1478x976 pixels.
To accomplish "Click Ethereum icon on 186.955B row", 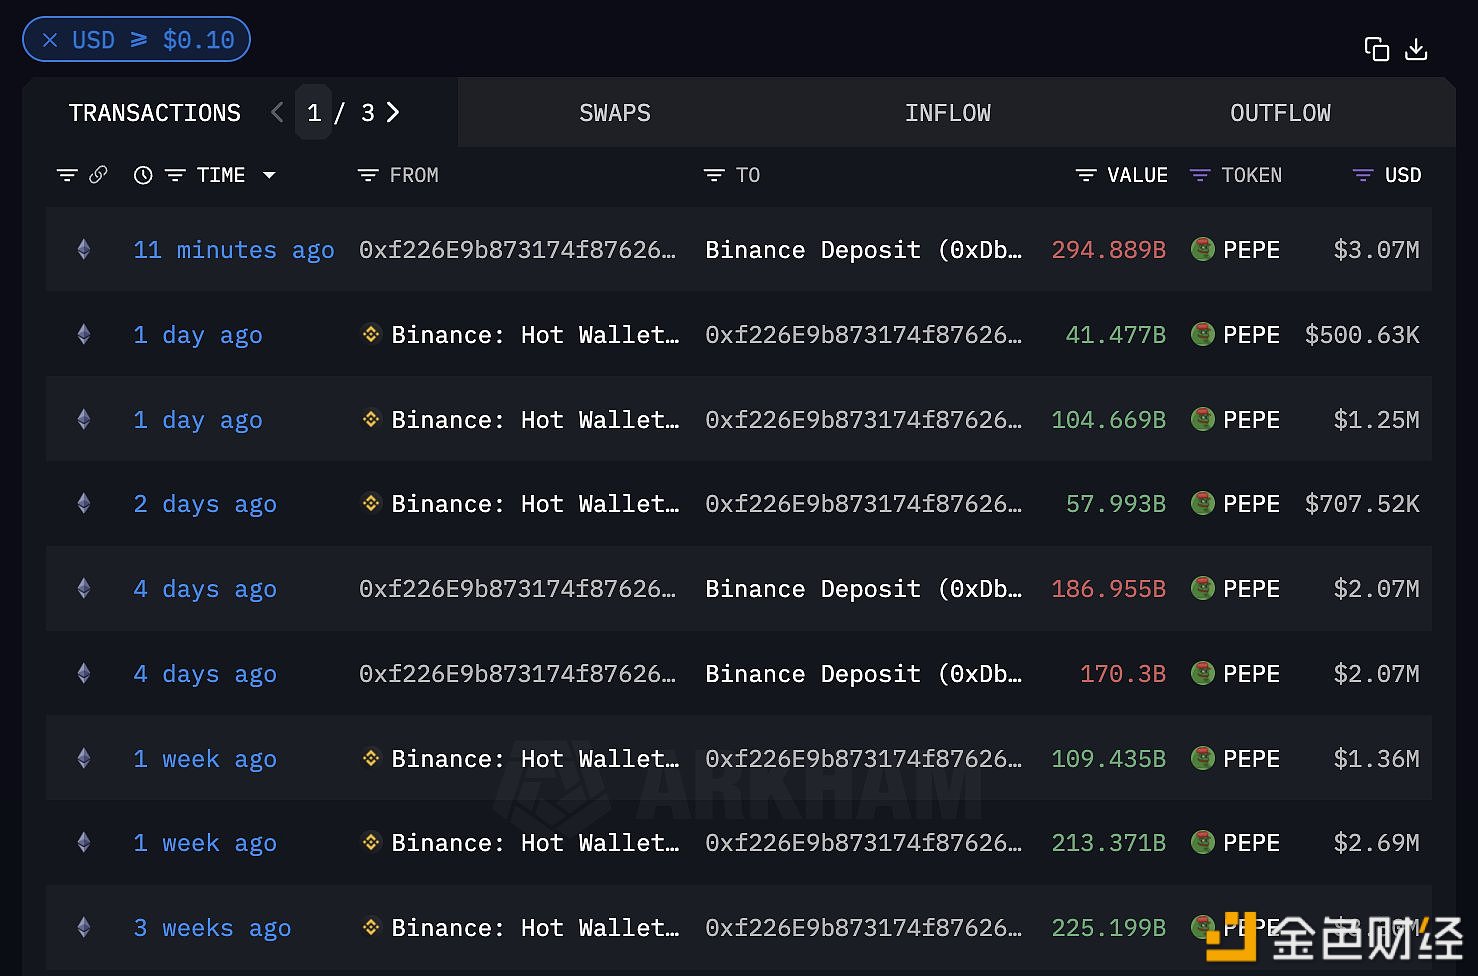I will [x=84, y=589].
